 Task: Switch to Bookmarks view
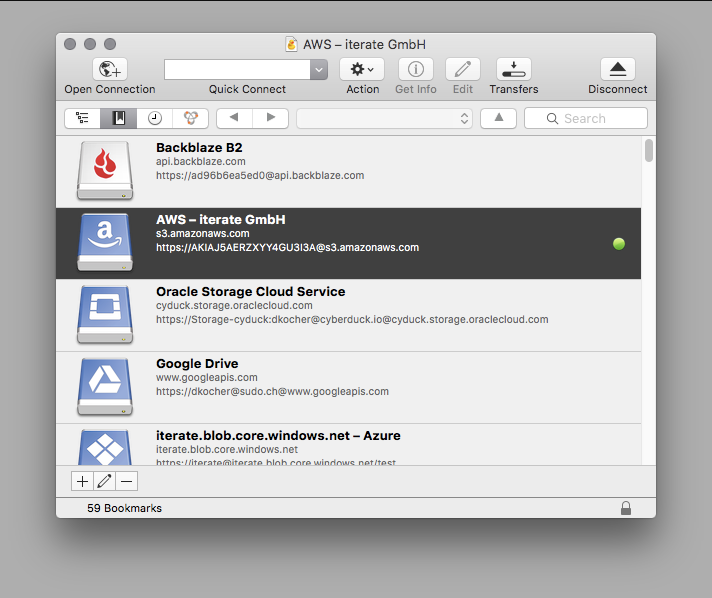[119, 118]
